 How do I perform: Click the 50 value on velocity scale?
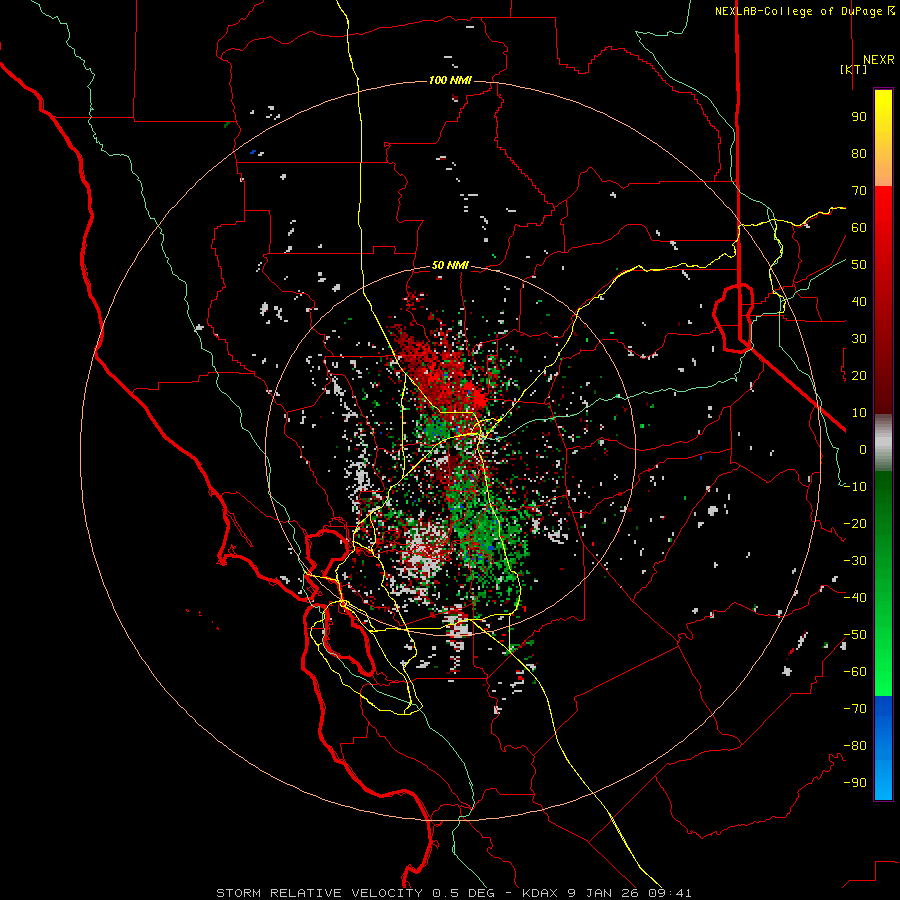point(859,265)
